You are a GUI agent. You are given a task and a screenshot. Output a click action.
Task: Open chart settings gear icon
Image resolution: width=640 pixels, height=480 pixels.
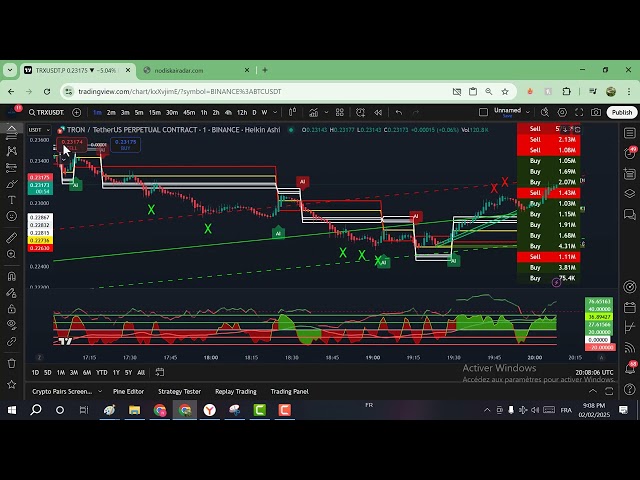click(x=562, y=112)
